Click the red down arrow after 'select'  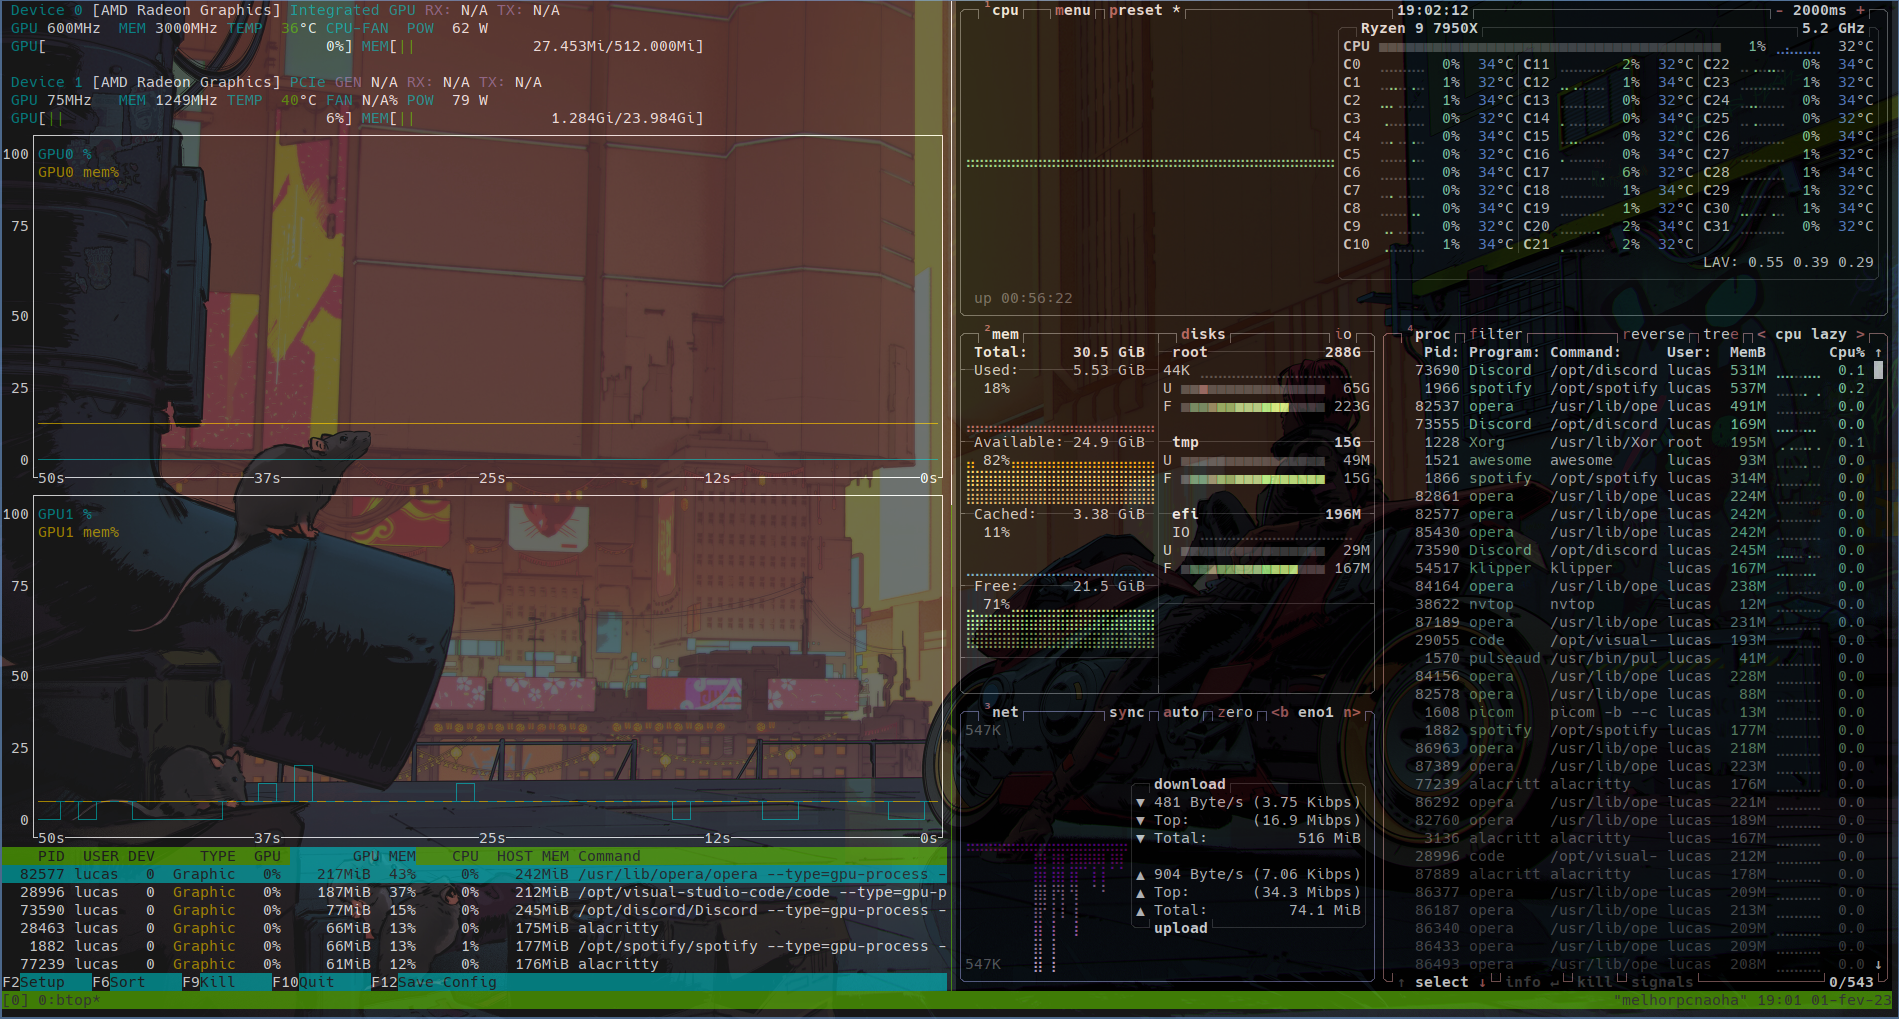(x=1482, y=982)
